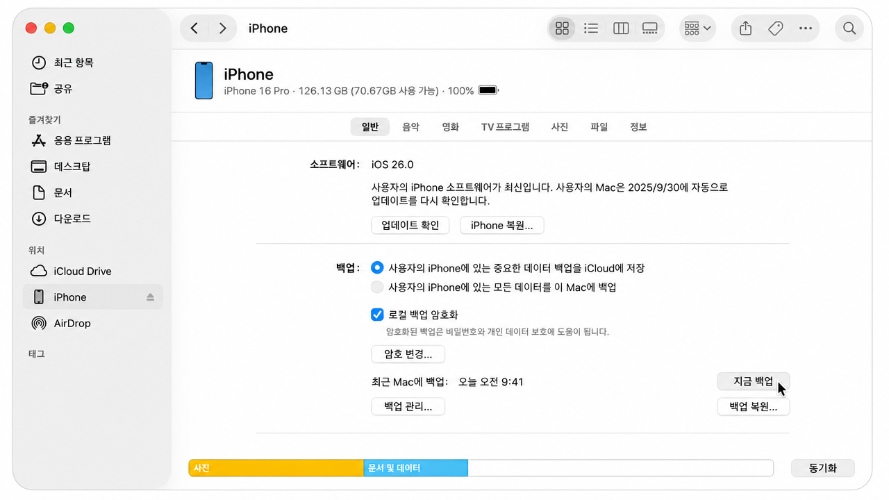This screenshot has height=500, width=889.
Task: Open AirDrop in the sidebar
Action: [93, 323]
